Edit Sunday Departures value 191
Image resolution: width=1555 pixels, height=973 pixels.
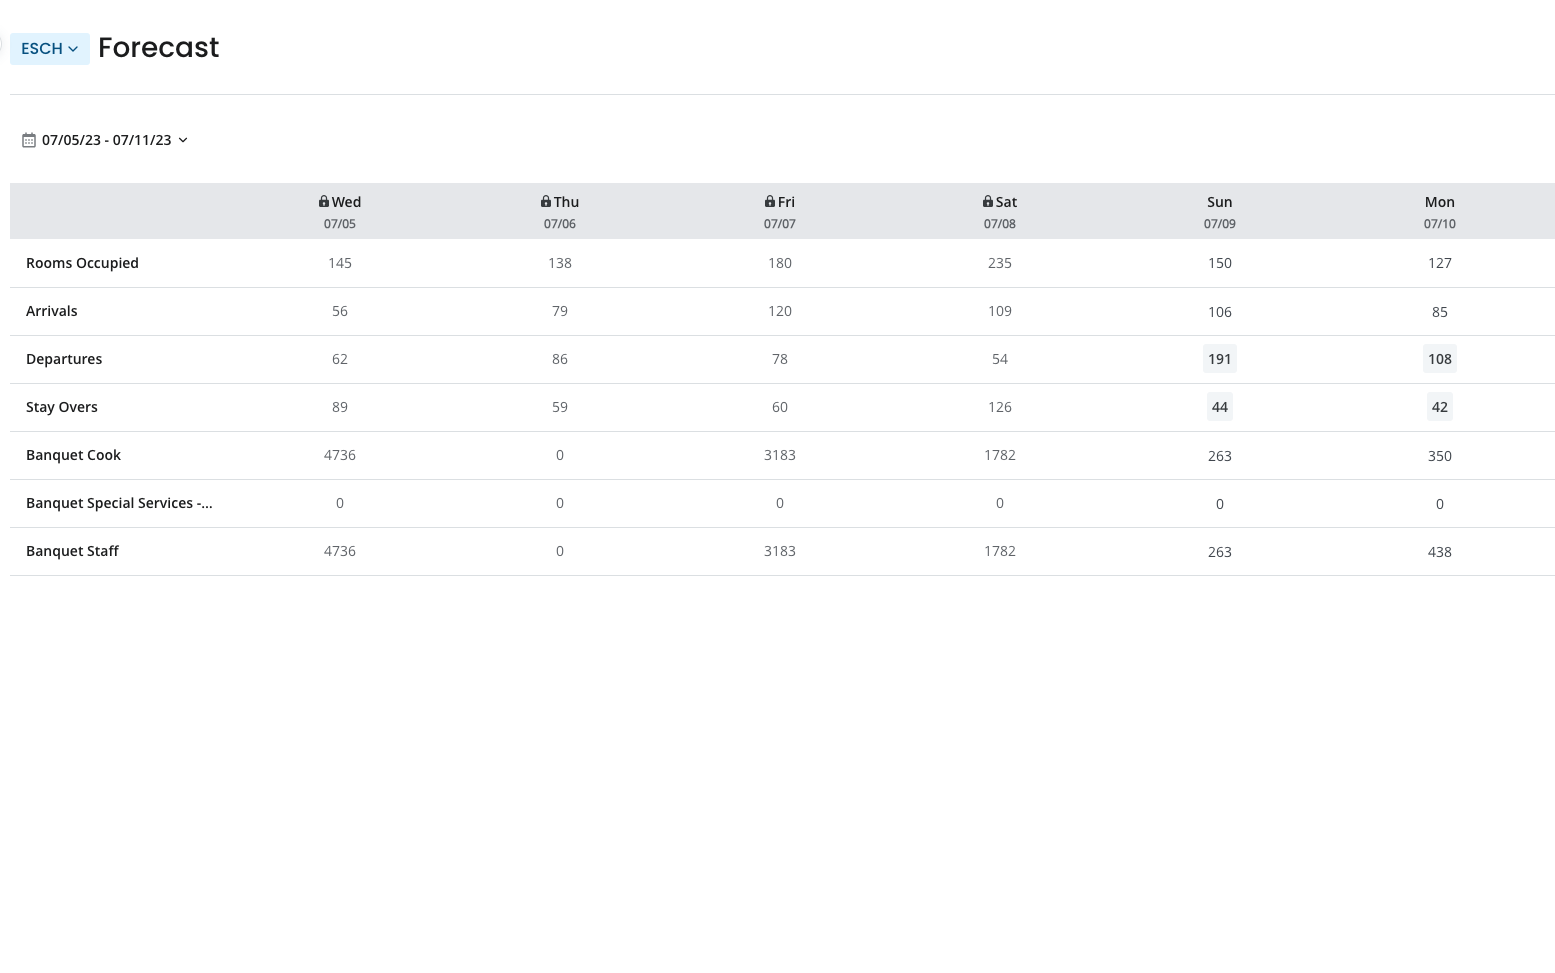coord(1219,359)
